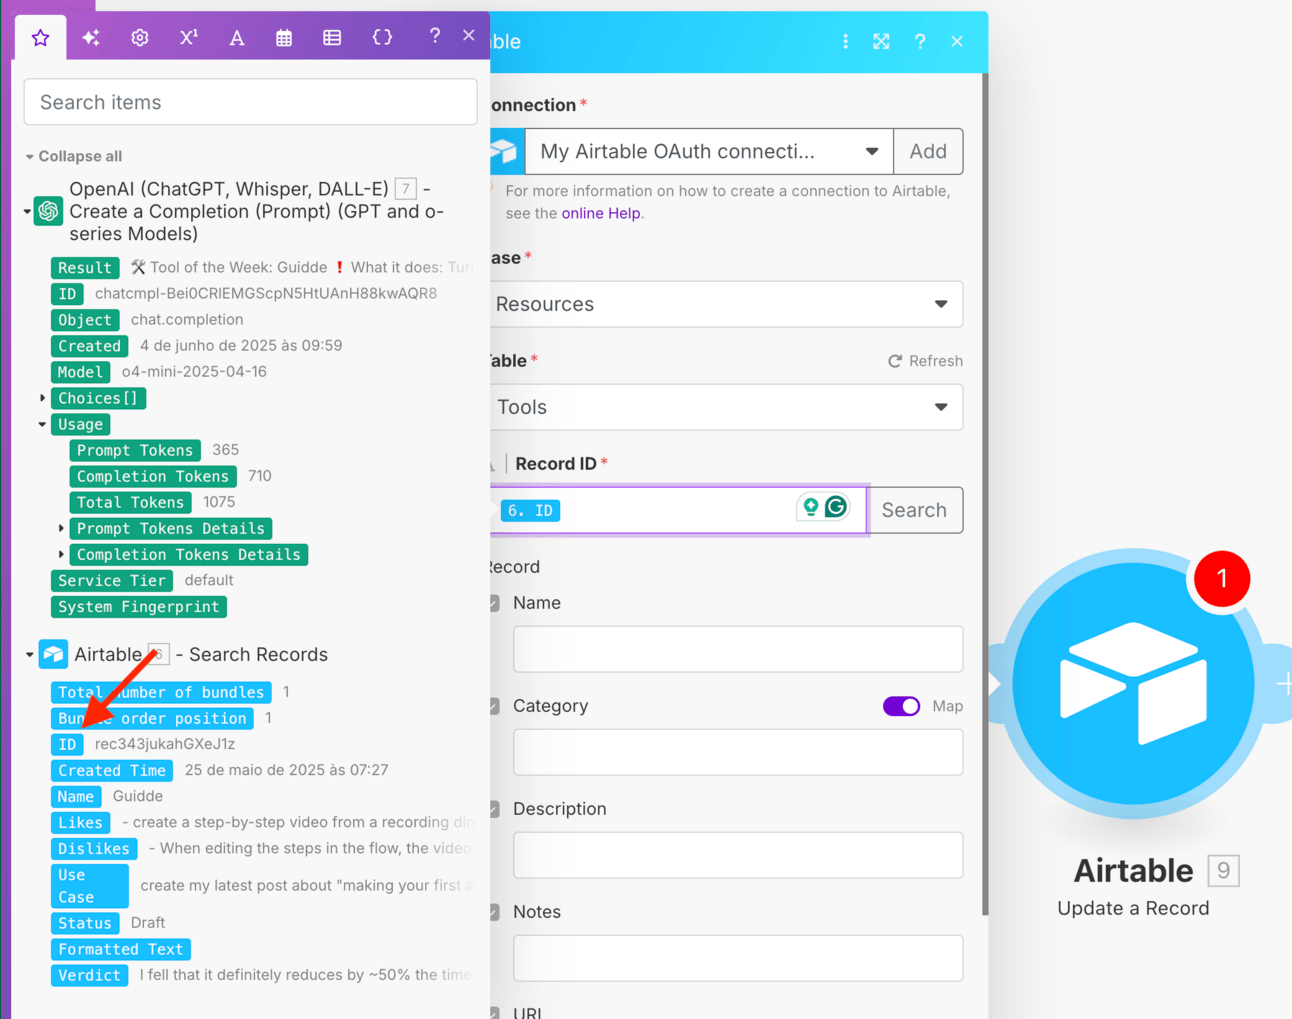Insert the Use Case pill
Image resolution: width=1292 pixels, height=1019 pixels.
click(x=90, y=886)
